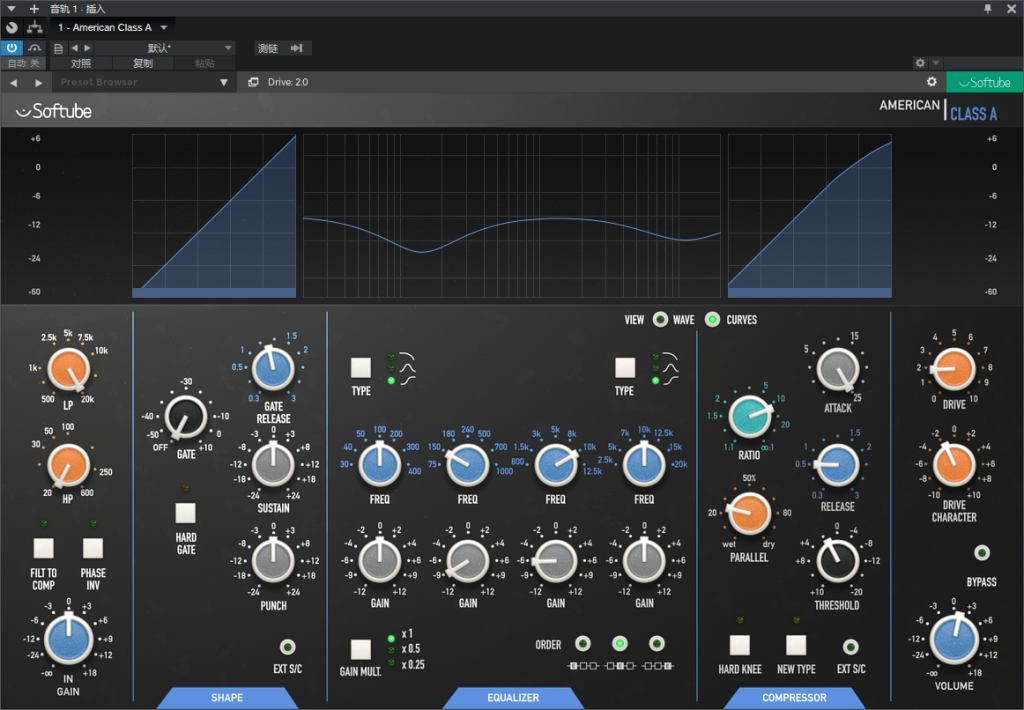Viewport: 1024px width, 710px height.
Task: Click the compressor ATTACK knob
Action: (838, 369)
